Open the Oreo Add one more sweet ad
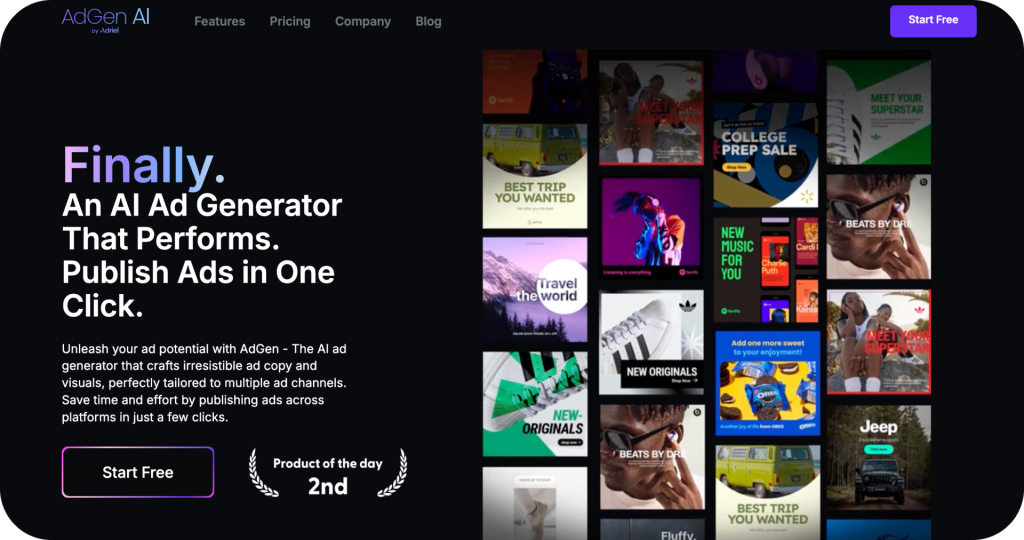This screenshot has height=540, width=1024. (767, 383)
